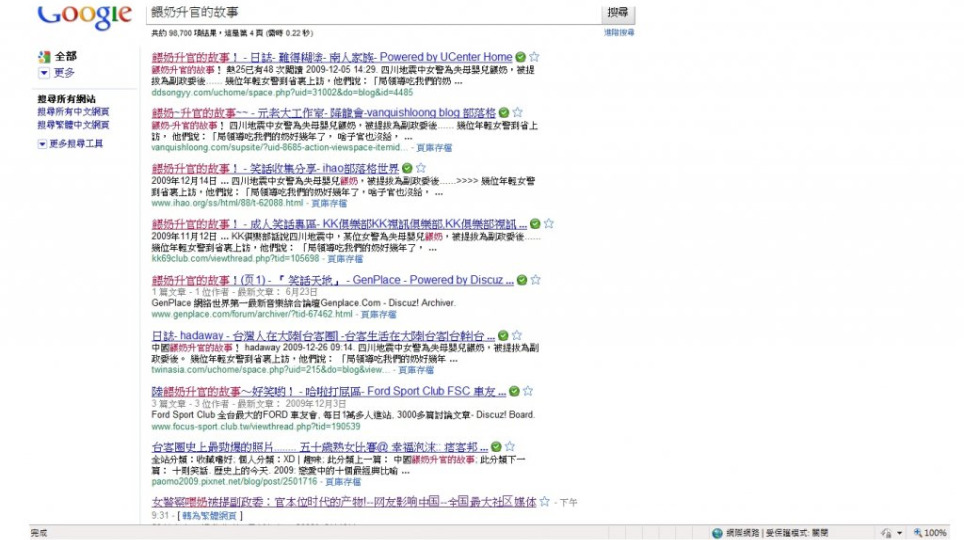Viewport: 964px width, 540px height.
Task: Star the vanquishloong blog result
Action: click(x=518, y=113)
